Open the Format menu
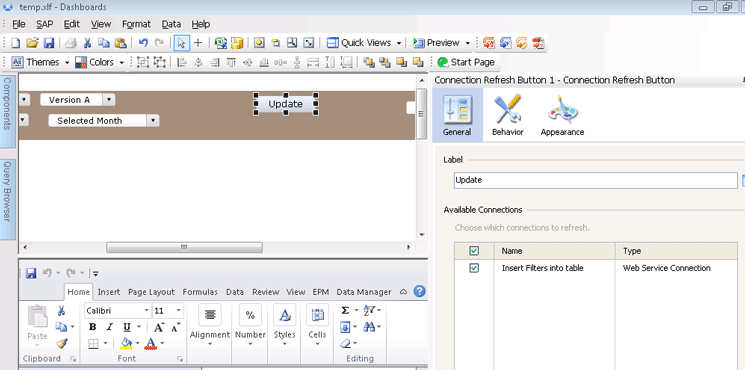The height and width of the screenshot is (370, 745). click(136, 24)
